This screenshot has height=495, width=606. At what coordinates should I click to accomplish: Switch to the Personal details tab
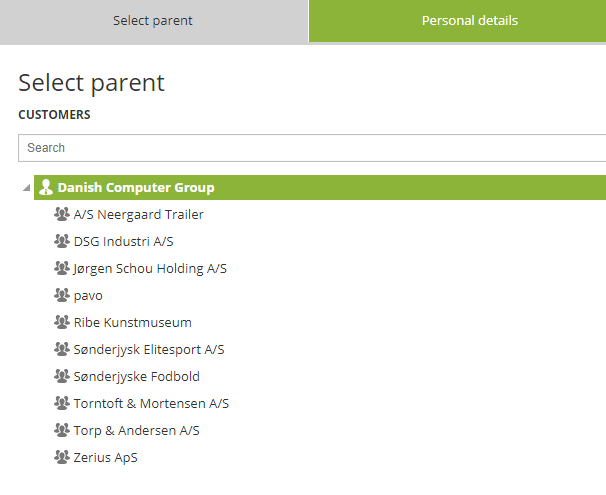(458, 21)
